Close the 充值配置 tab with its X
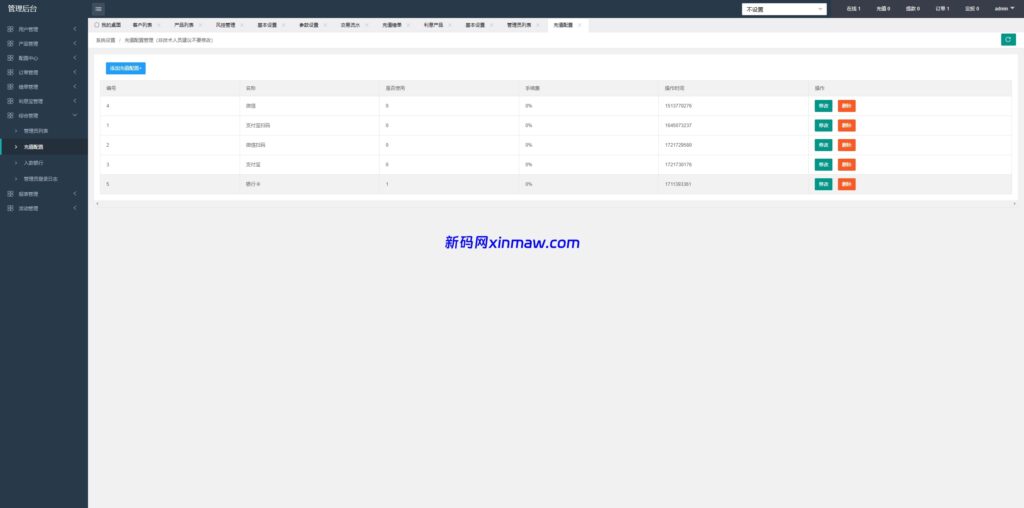This screenshot has width=1024, height=508. pyautogui.click(x=579, y=24)
